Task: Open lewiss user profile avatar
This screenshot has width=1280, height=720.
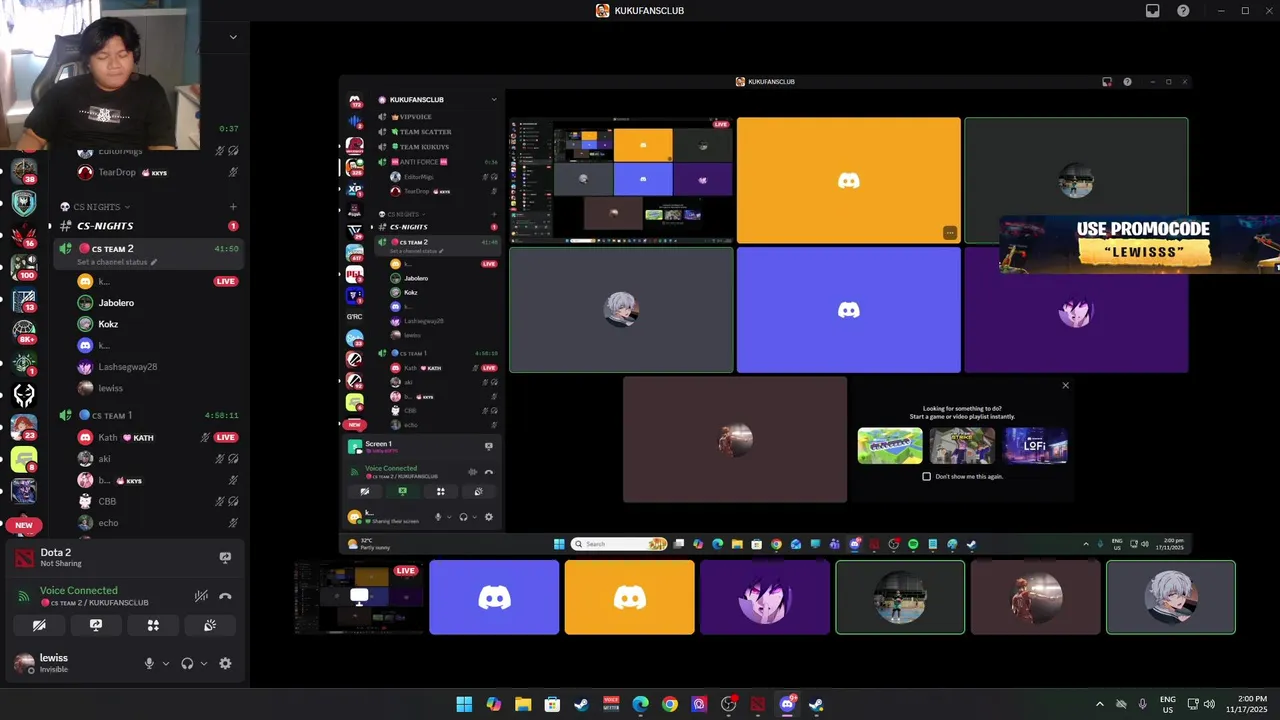Action: (x=24, y=663)
